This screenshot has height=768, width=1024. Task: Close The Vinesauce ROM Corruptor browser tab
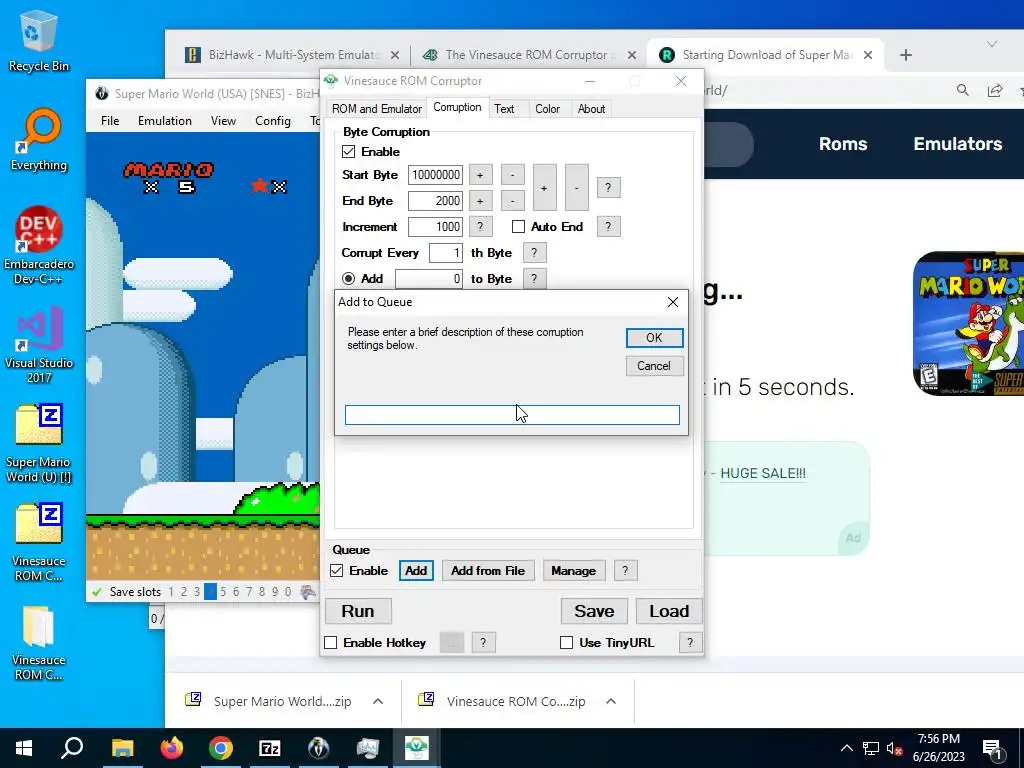(632, 55)
